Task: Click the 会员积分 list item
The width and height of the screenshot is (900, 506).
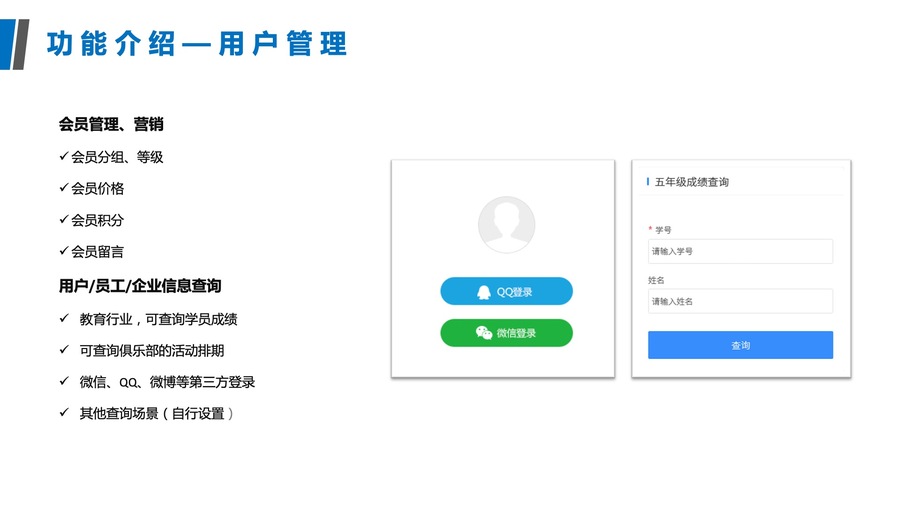Action: coord(97,220)
